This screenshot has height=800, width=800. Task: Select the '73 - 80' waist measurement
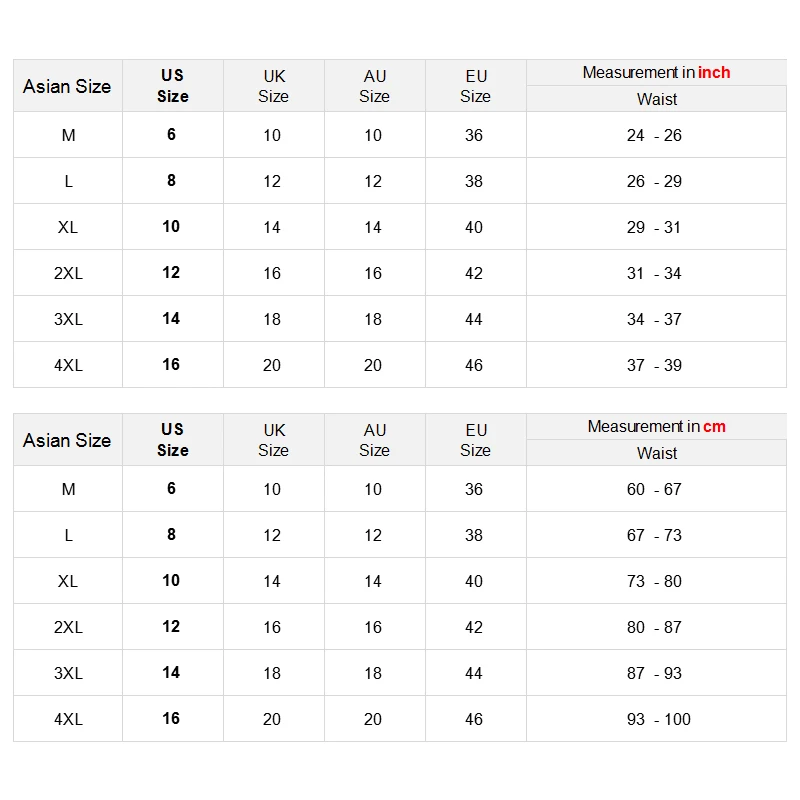click(655, 581)
